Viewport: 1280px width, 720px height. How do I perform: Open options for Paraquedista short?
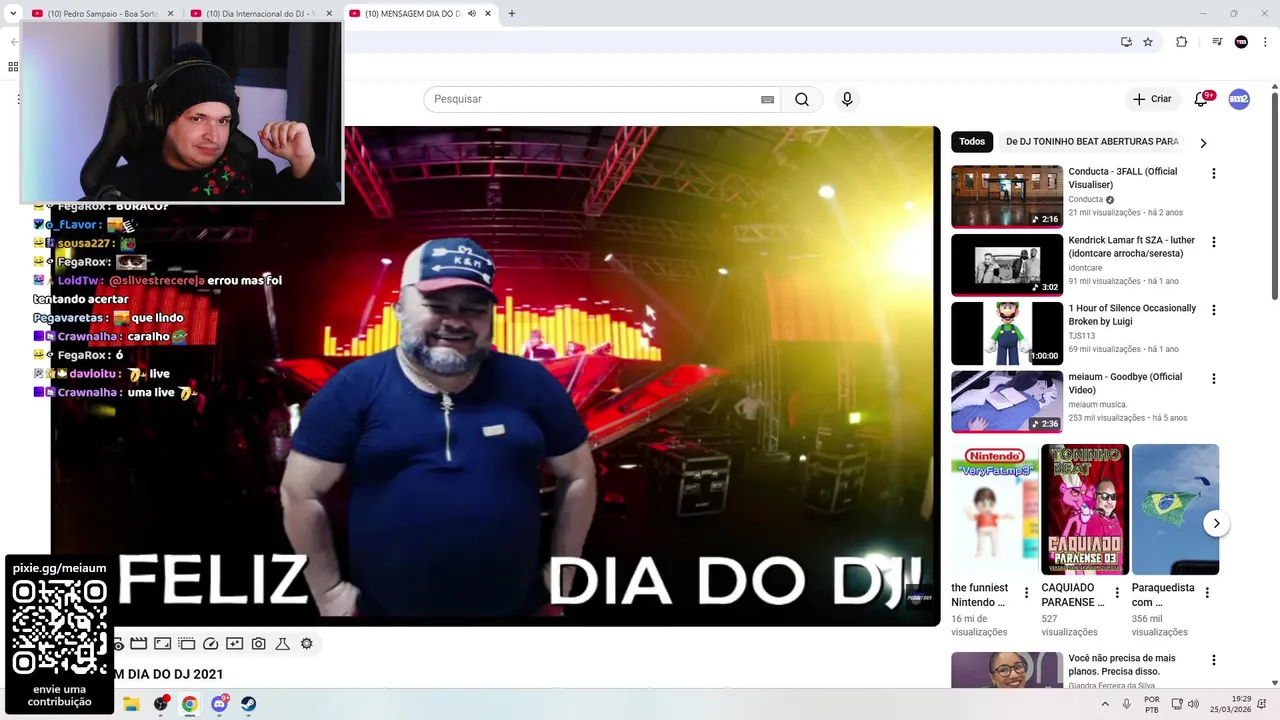[1207, 593]
